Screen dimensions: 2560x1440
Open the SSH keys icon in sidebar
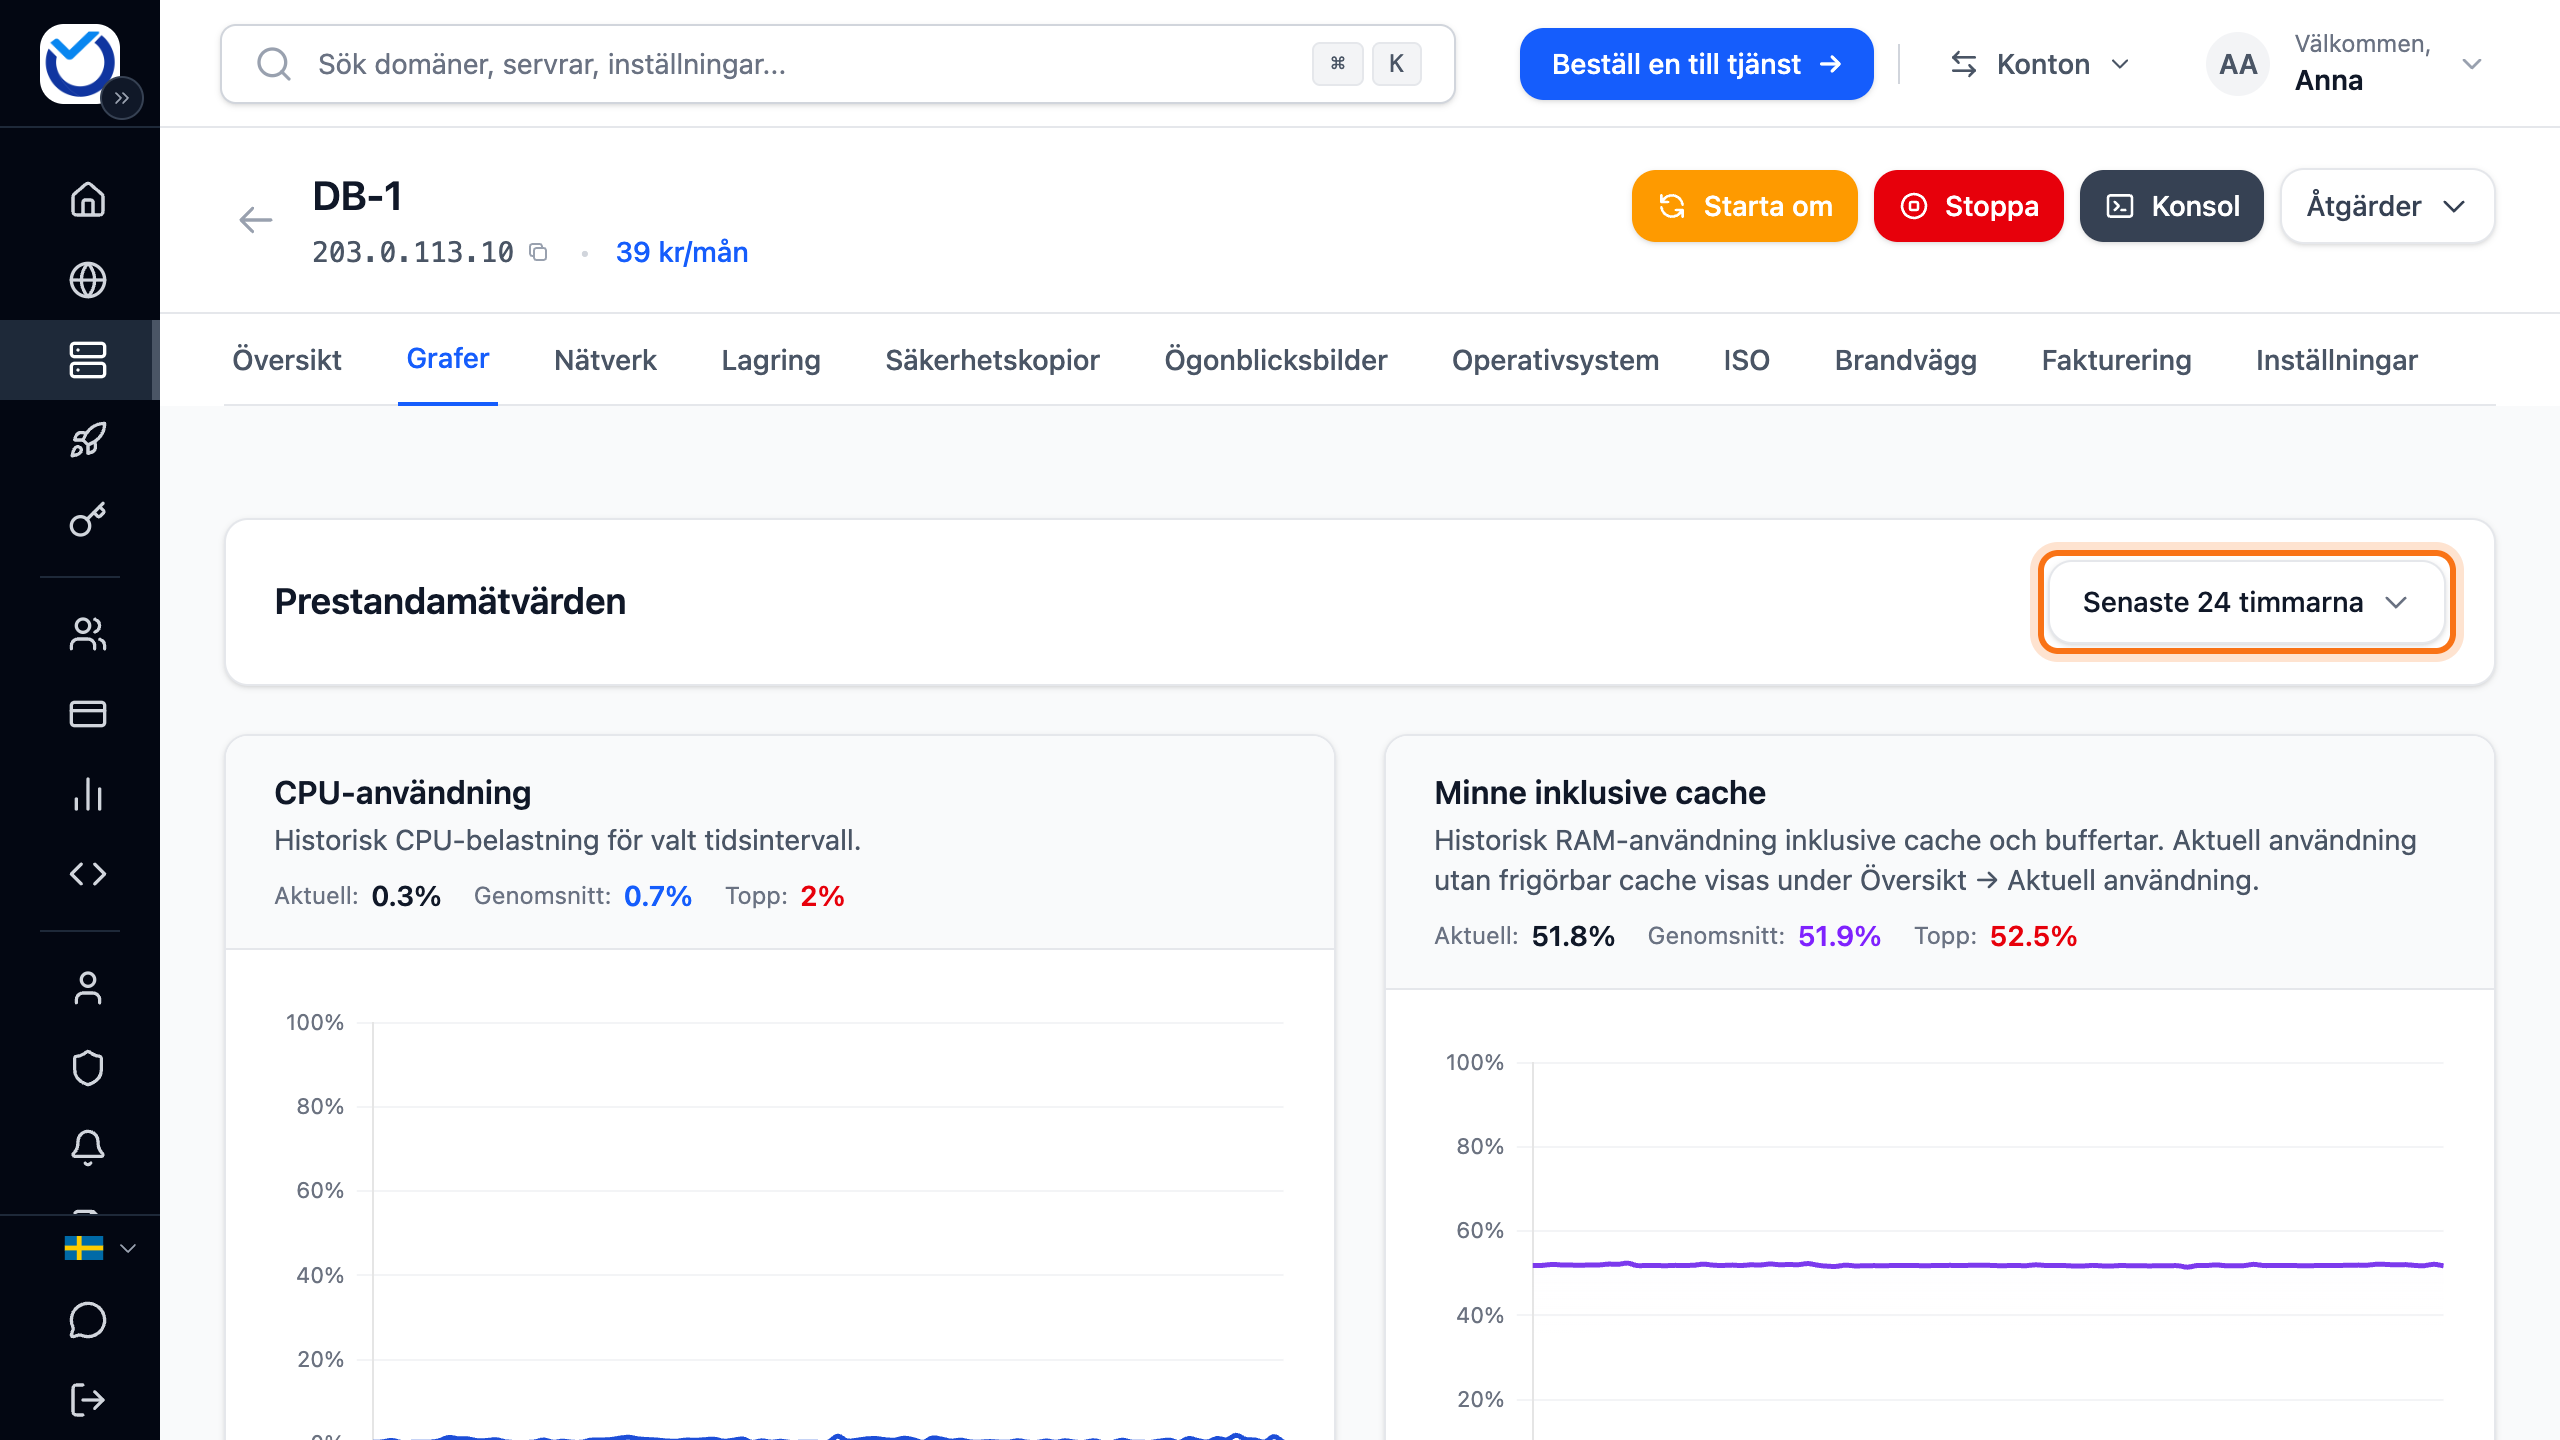tap(88, 520)
